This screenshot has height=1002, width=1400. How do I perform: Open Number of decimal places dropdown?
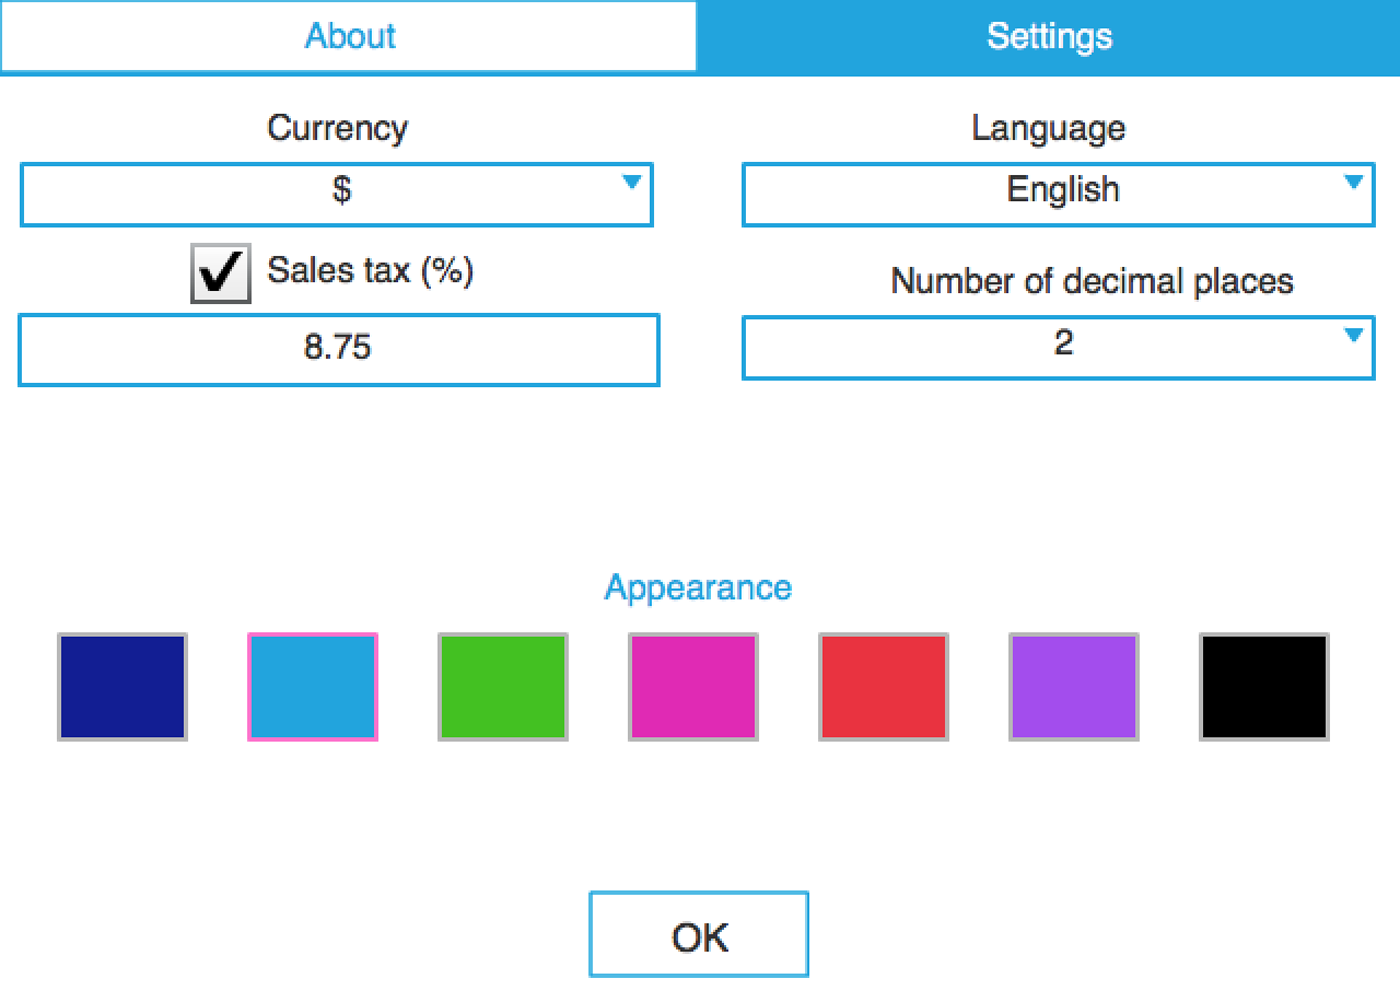(1058, 347)
